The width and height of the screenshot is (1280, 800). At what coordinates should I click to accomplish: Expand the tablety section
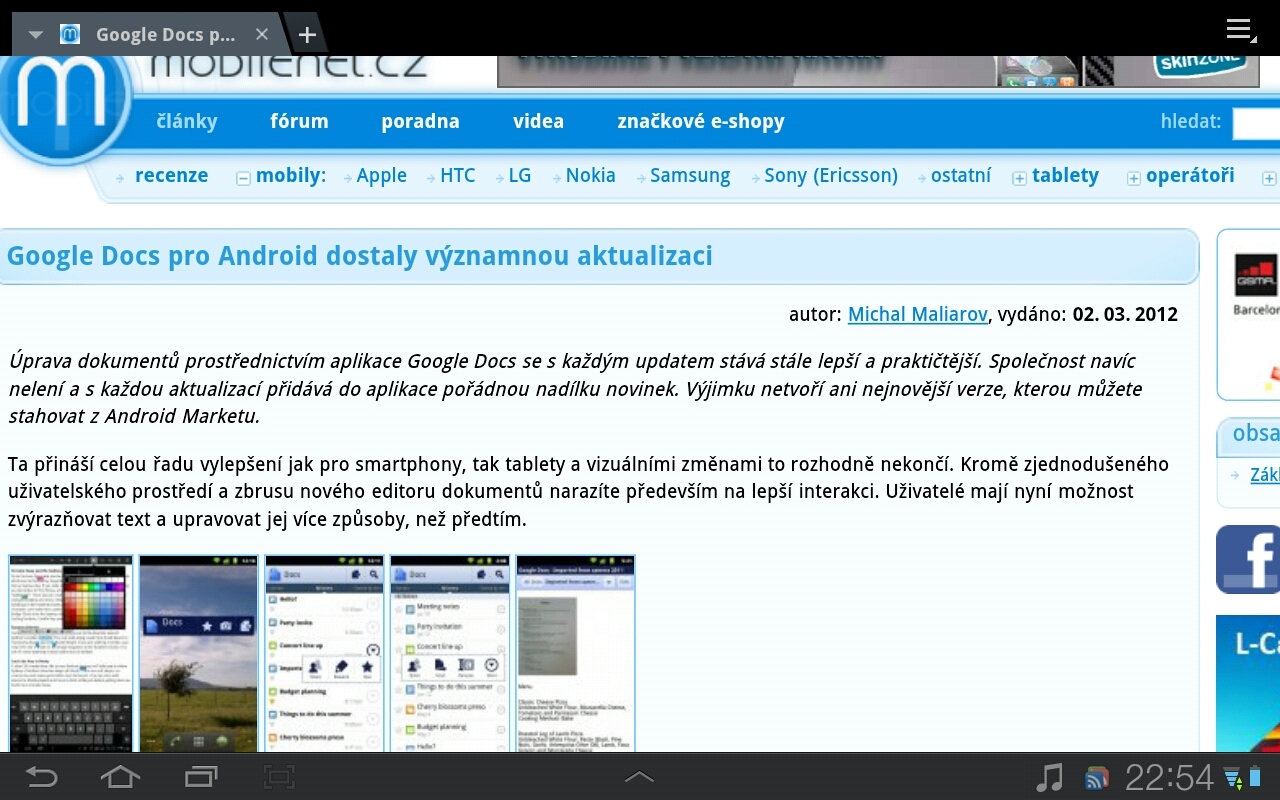coord(1019,178)
